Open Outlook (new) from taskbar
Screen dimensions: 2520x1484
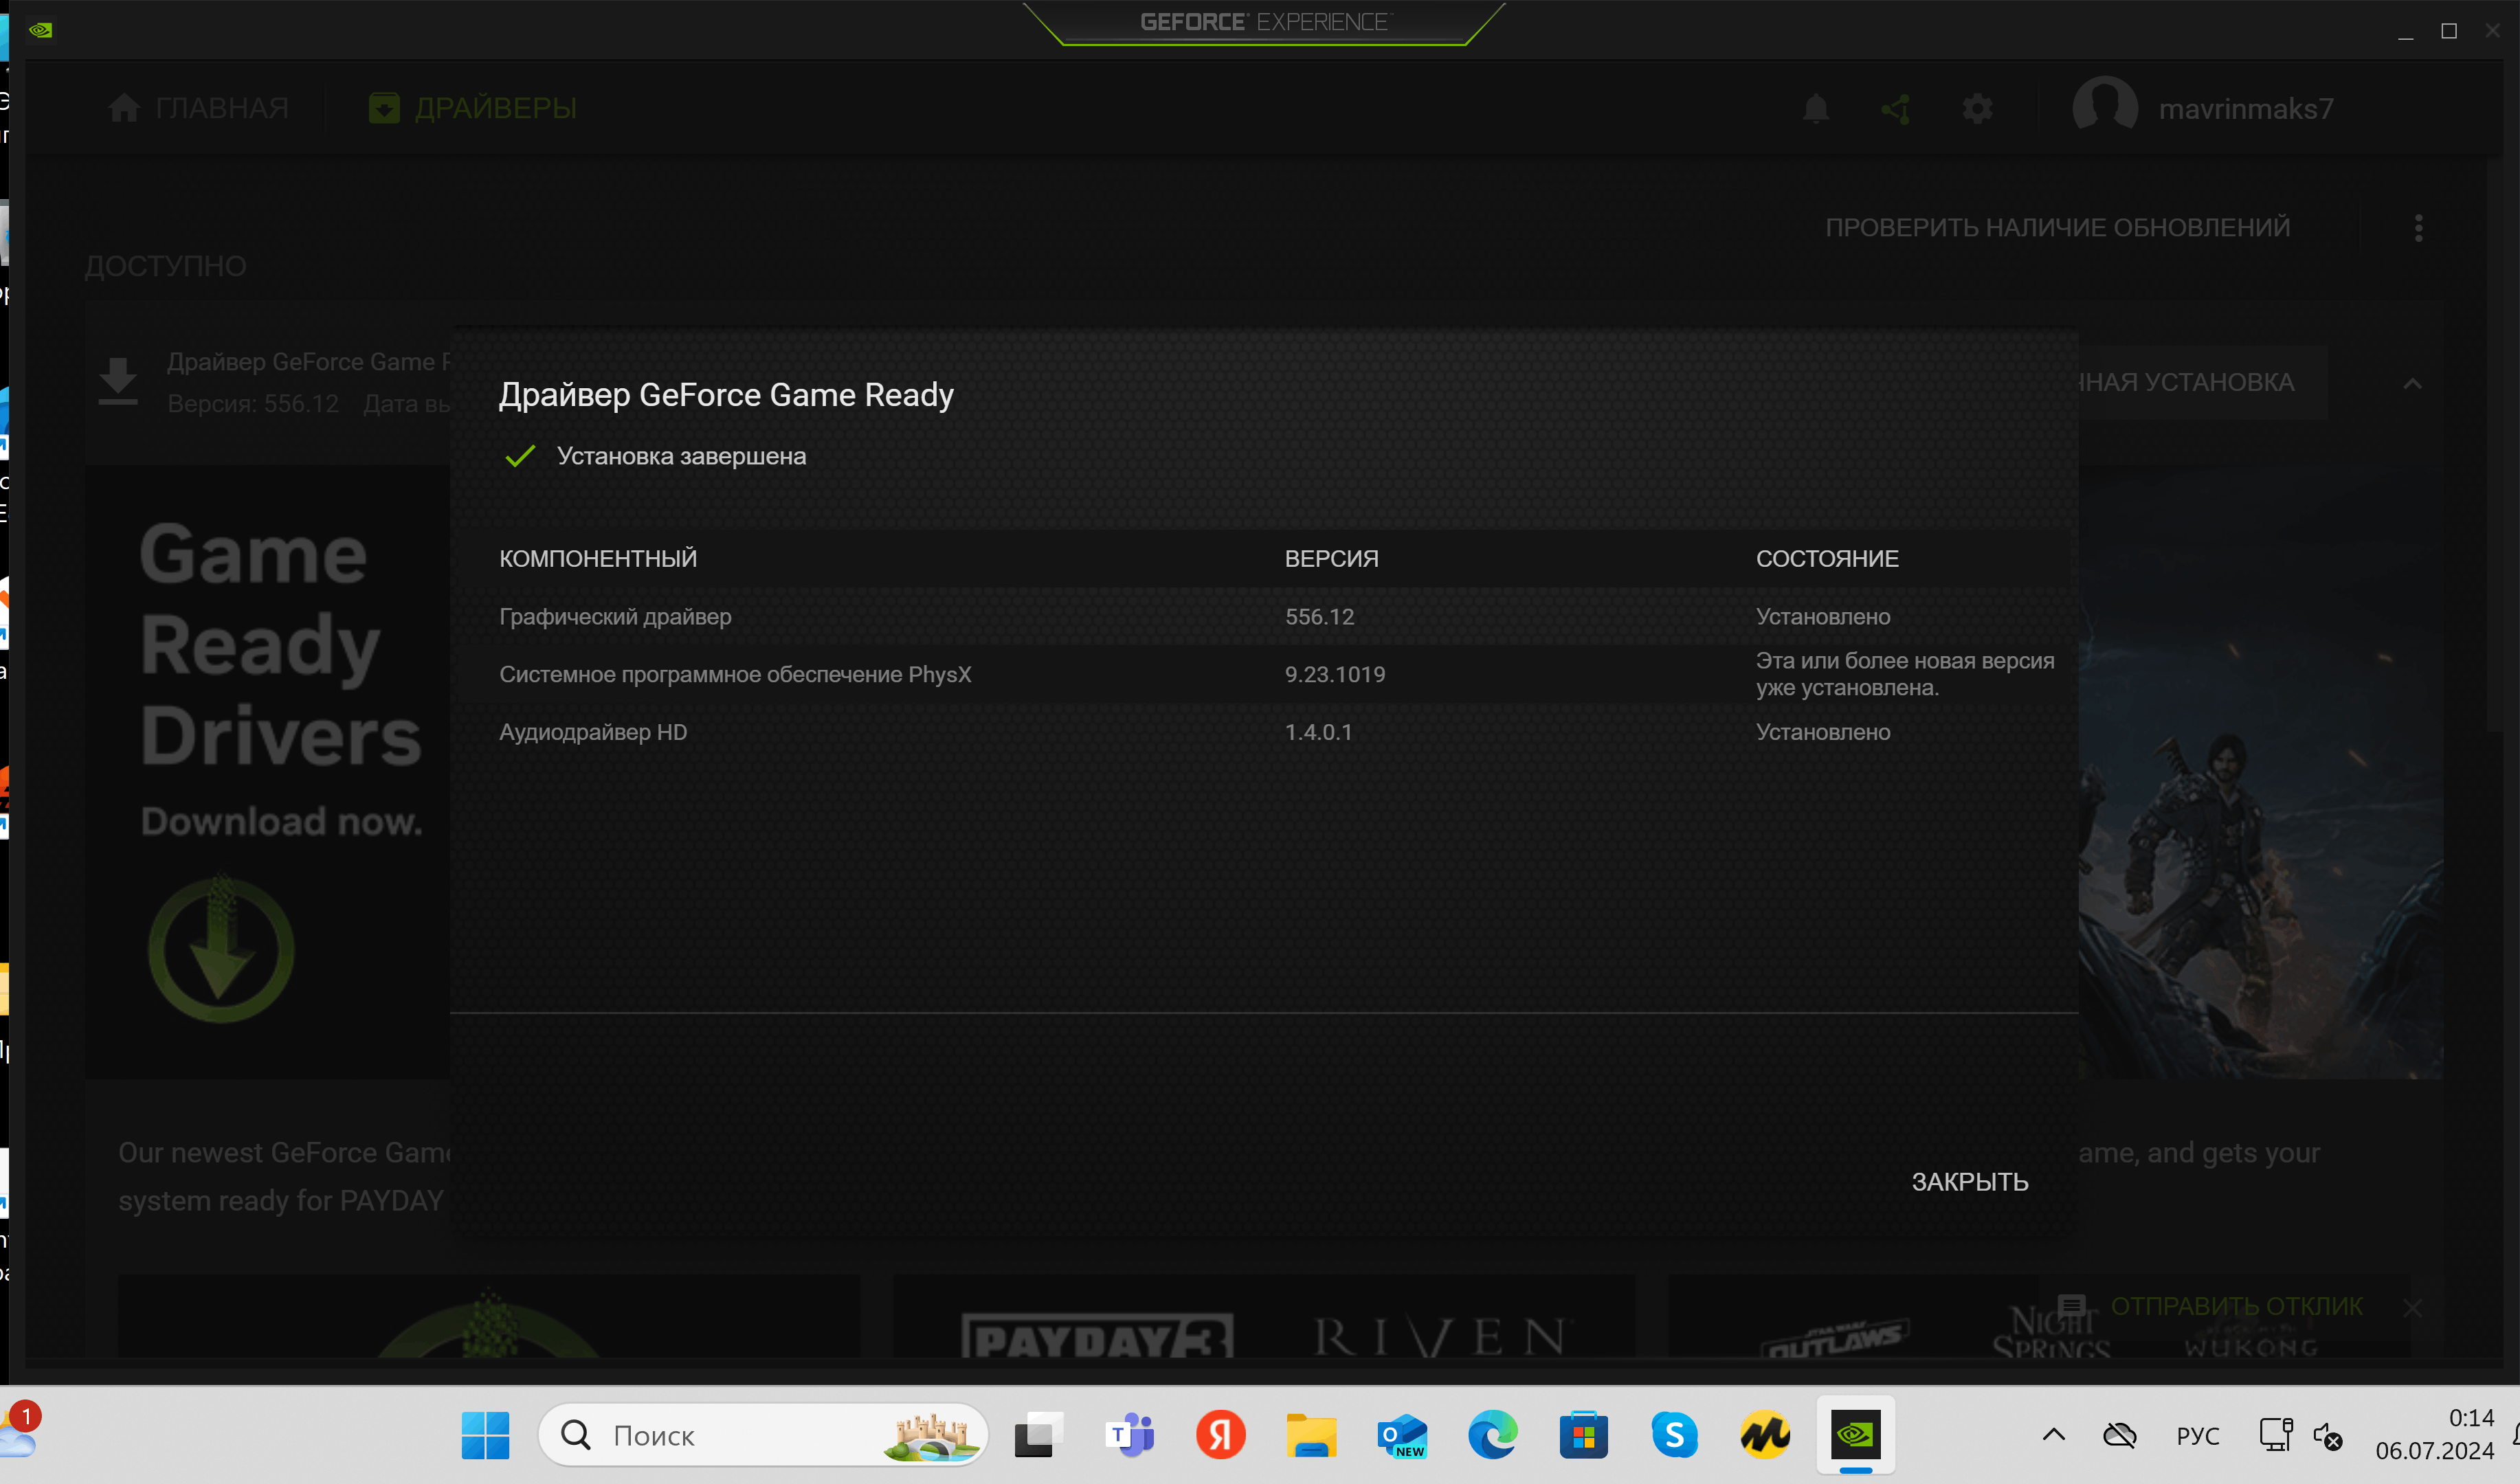(x=1402, y=1436)
